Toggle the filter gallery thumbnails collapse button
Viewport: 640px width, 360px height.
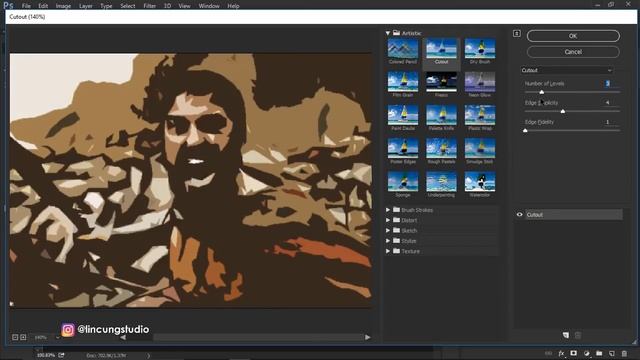[x=517, y=33]
